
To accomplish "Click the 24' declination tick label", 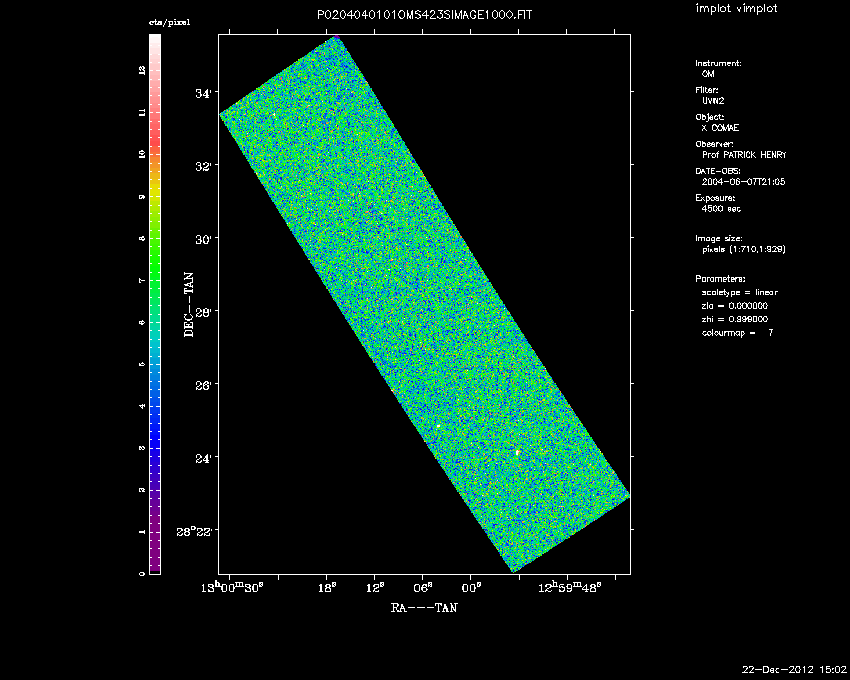I will click(x=203, y=458).
